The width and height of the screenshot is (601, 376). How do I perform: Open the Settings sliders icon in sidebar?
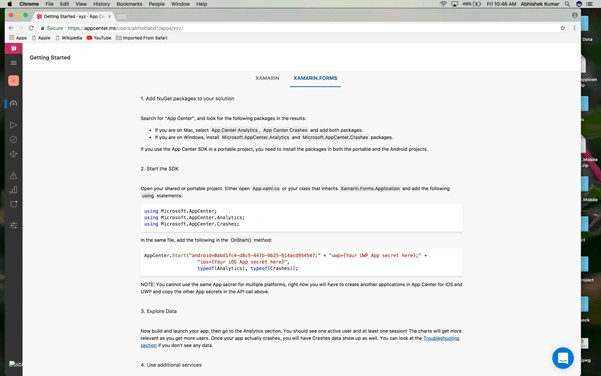pos(13,225)
